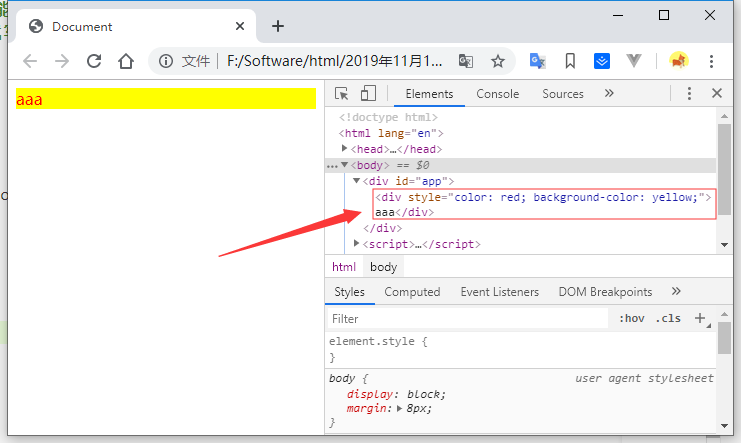Screen dimensions: 741x443
Task: Reload the current page
Action: tap(94, 61)
